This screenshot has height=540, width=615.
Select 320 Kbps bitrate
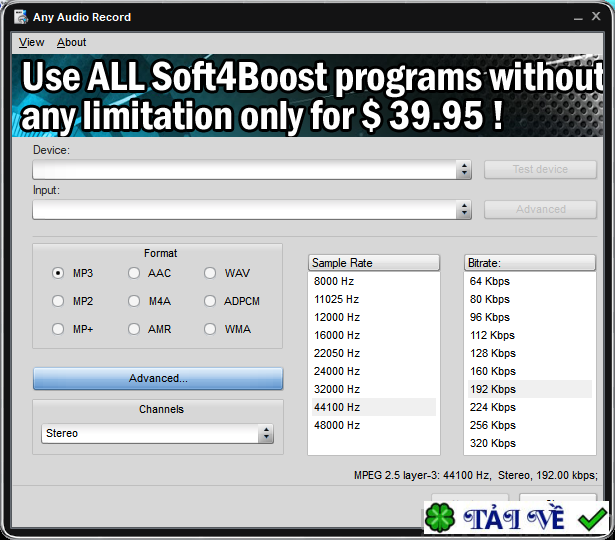(530, 443)
